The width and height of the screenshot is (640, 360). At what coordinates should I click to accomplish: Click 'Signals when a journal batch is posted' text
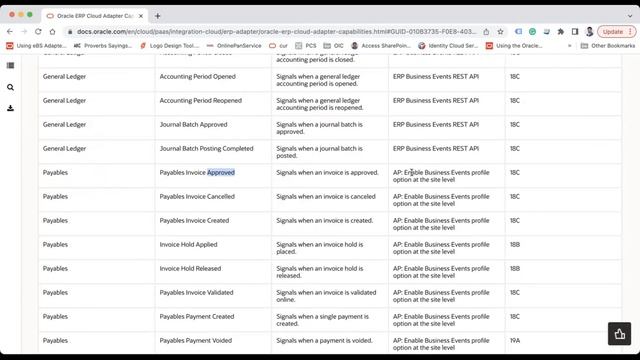coord(319,152)
